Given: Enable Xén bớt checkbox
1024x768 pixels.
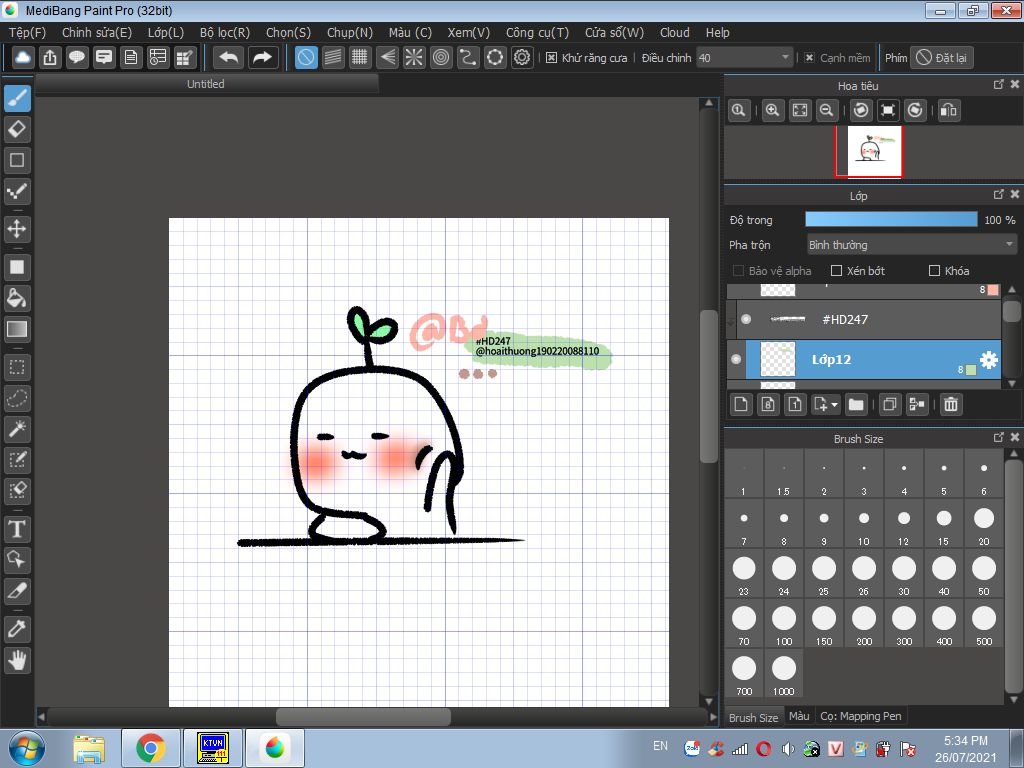Looking at the screenshot, I should point(836,270).
